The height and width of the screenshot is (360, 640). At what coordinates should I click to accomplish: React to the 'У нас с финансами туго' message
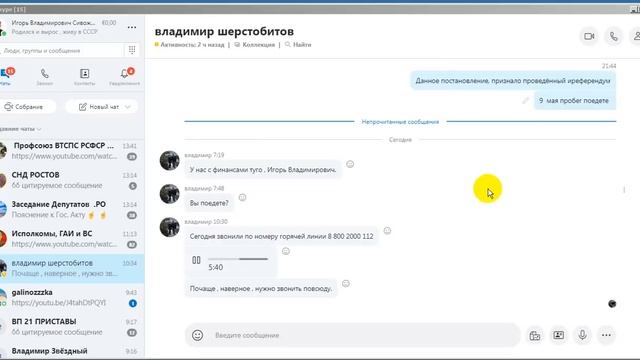350,164
